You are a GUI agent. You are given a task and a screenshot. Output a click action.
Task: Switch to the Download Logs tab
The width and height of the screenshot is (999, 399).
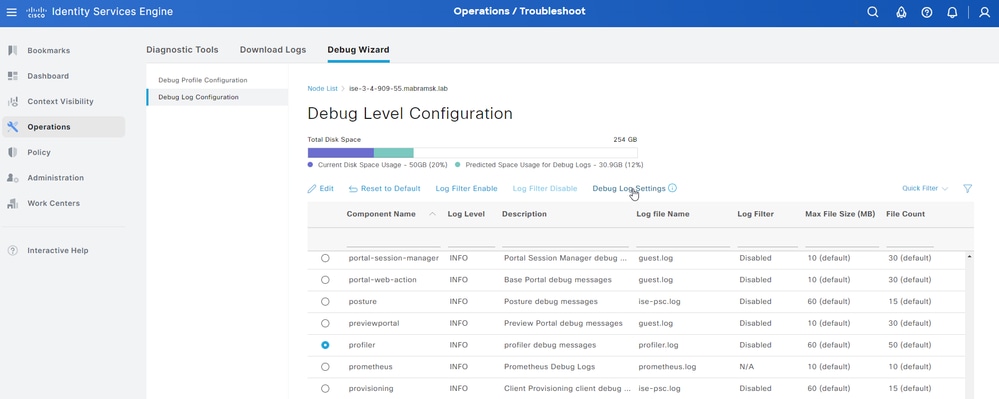[x=273, y=50]
